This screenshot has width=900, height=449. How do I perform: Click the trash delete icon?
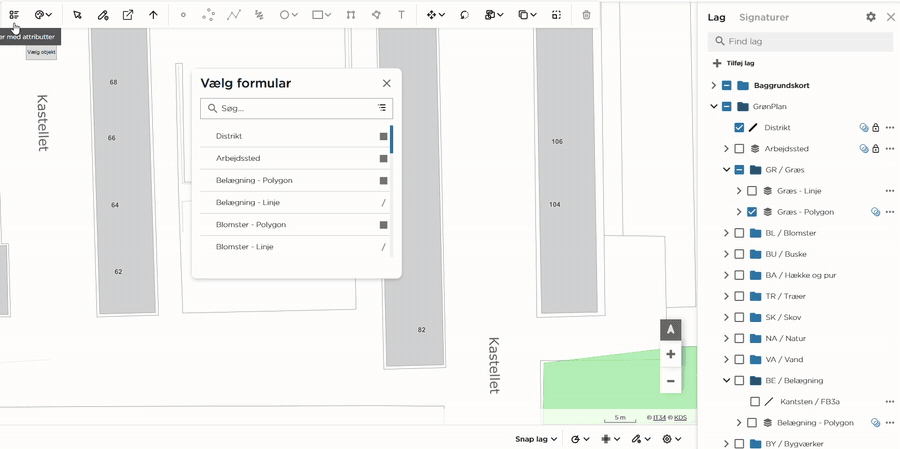(586, 15)
